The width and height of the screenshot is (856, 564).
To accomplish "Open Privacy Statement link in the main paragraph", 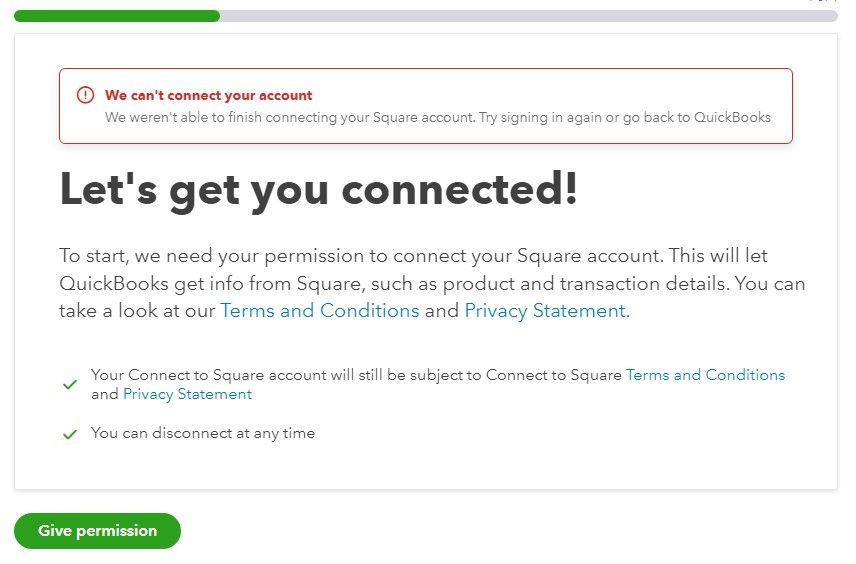I will [546, 311].
